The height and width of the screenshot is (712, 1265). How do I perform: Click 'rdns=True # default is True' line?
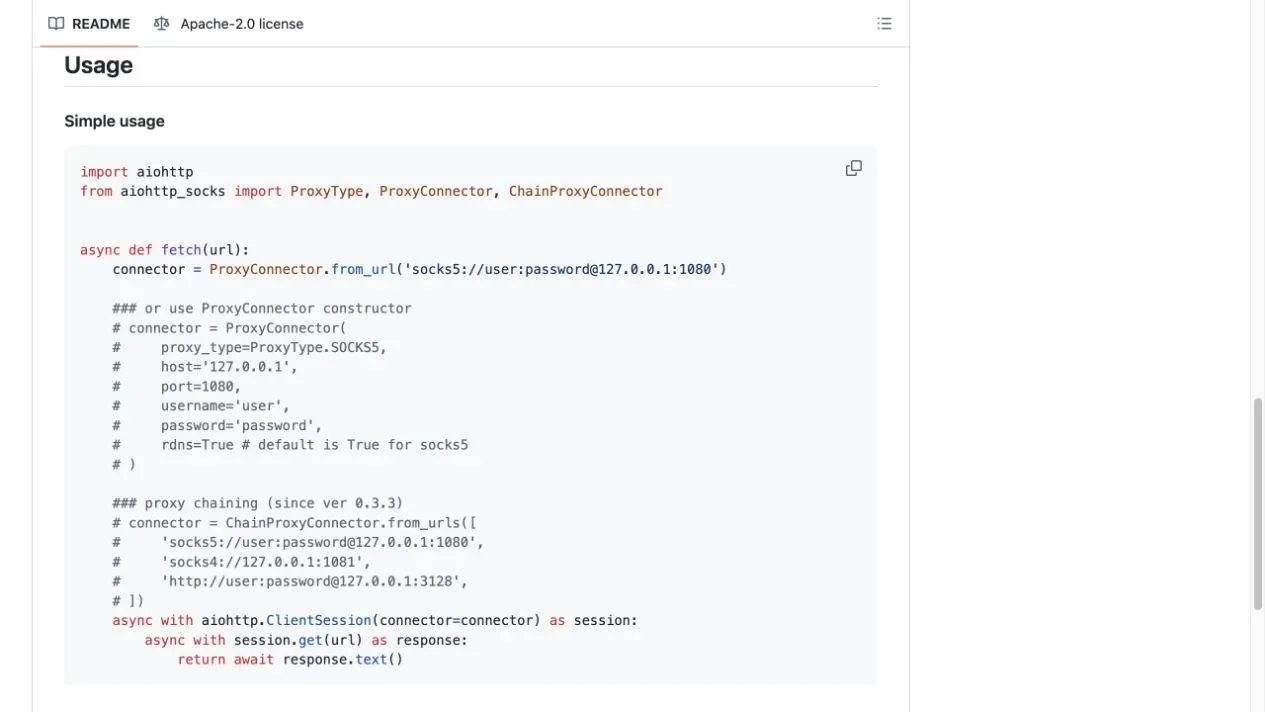tap(290, 445)
